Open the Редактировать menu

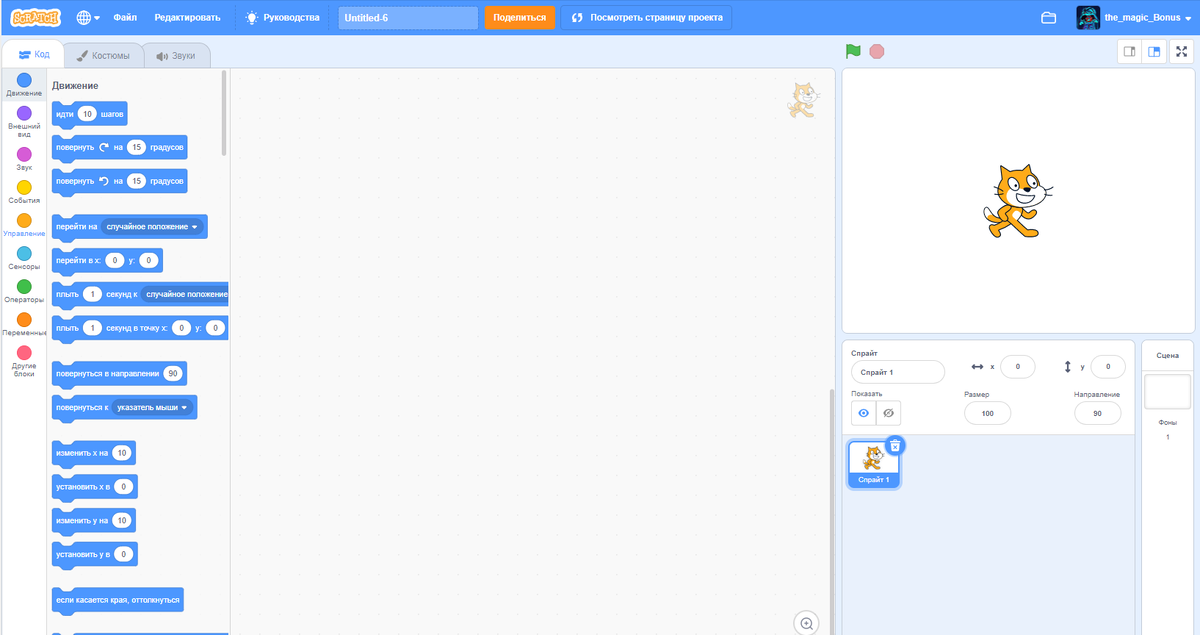click(x=187, y=18)
